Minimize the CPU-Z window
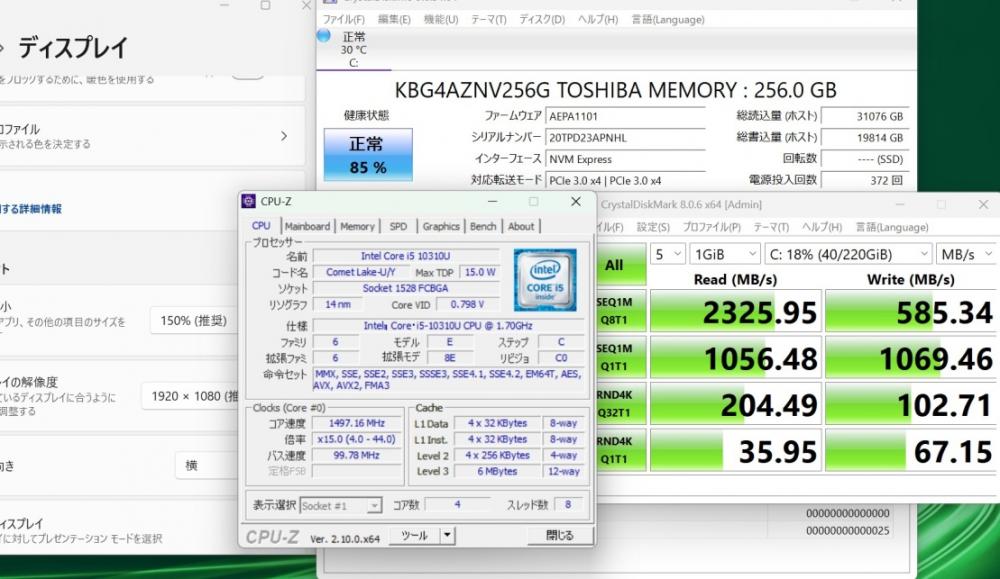Viewport: 1000px width, 579px height. coord(492,202)
